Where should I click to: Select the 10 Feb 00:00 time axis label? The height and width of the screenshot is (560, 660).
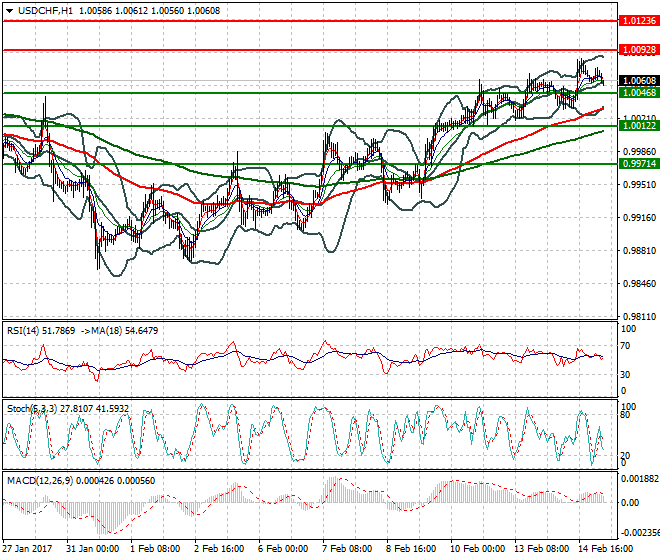[477, 549]
